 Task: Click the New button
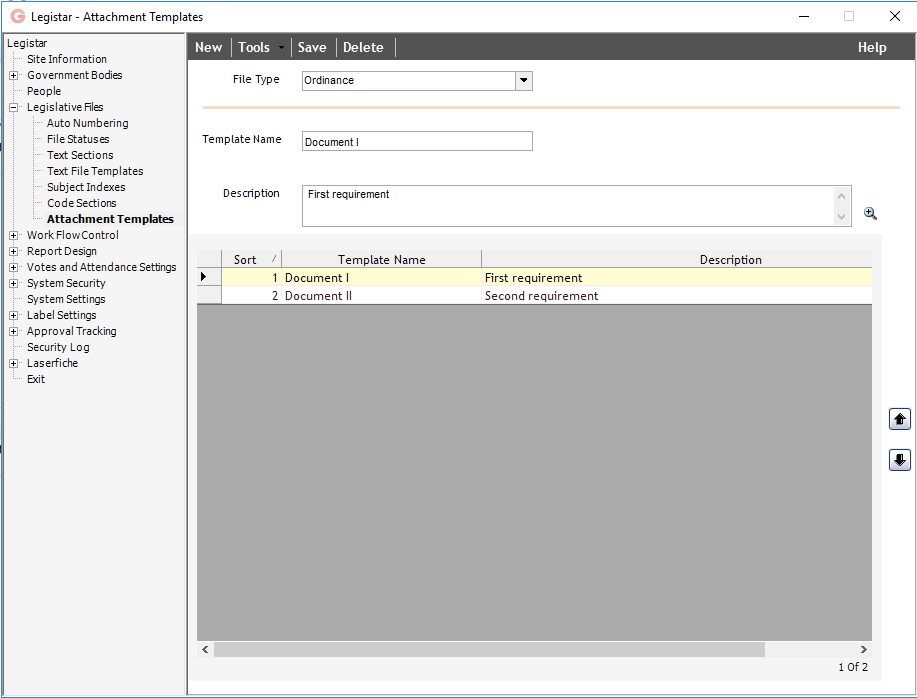coord(208,47)
